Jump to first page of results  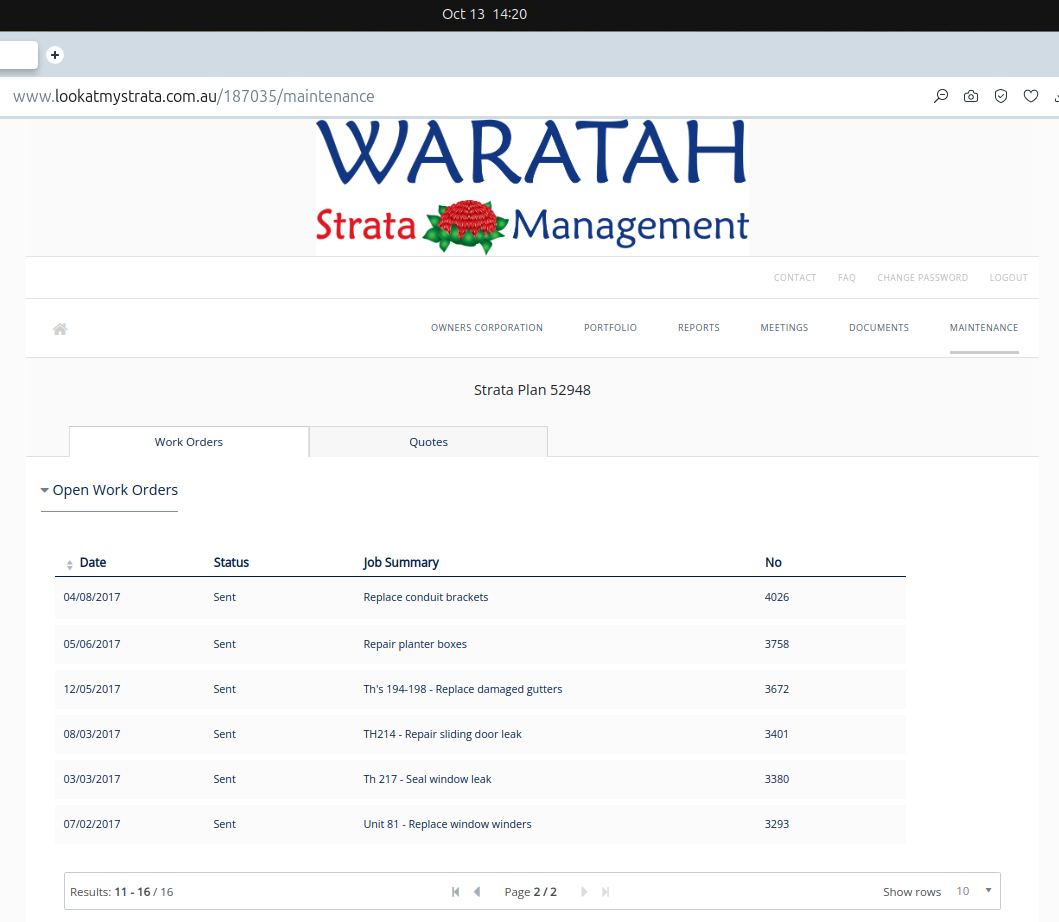456,892
